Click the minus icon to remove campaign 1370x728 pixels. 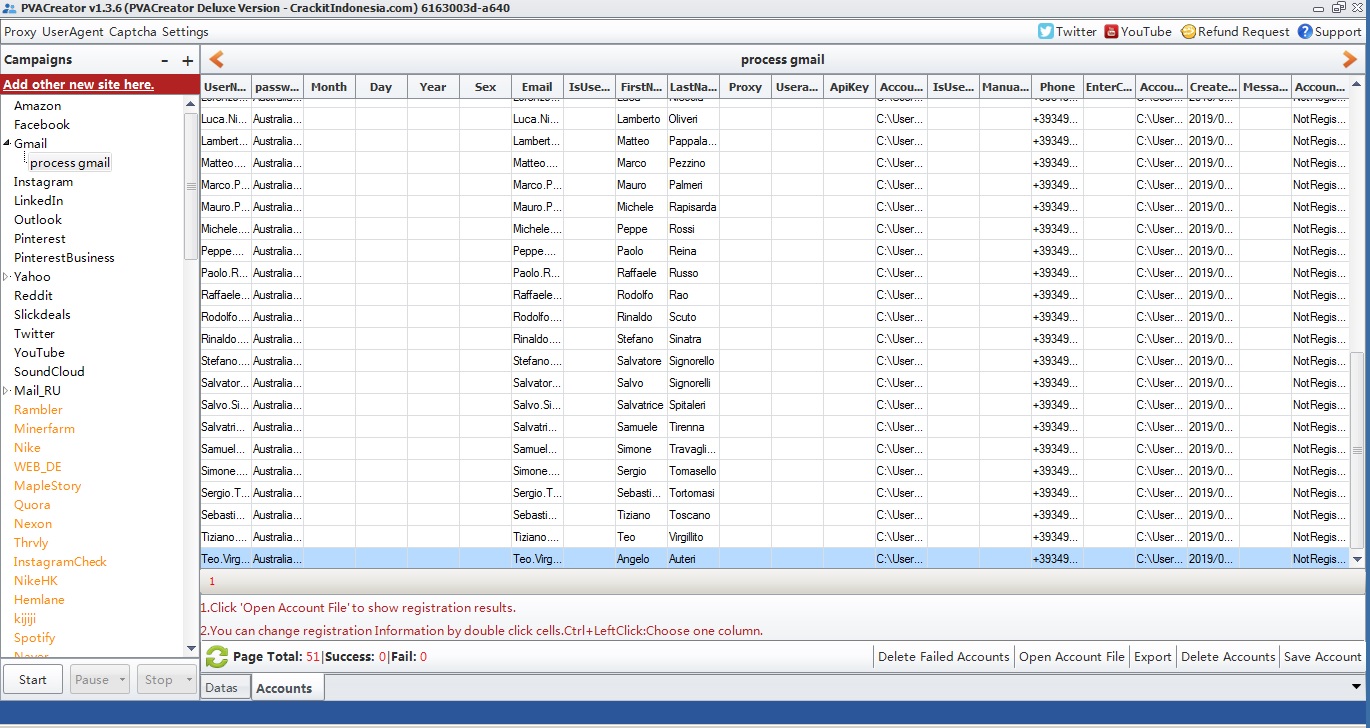pos(165,61)
